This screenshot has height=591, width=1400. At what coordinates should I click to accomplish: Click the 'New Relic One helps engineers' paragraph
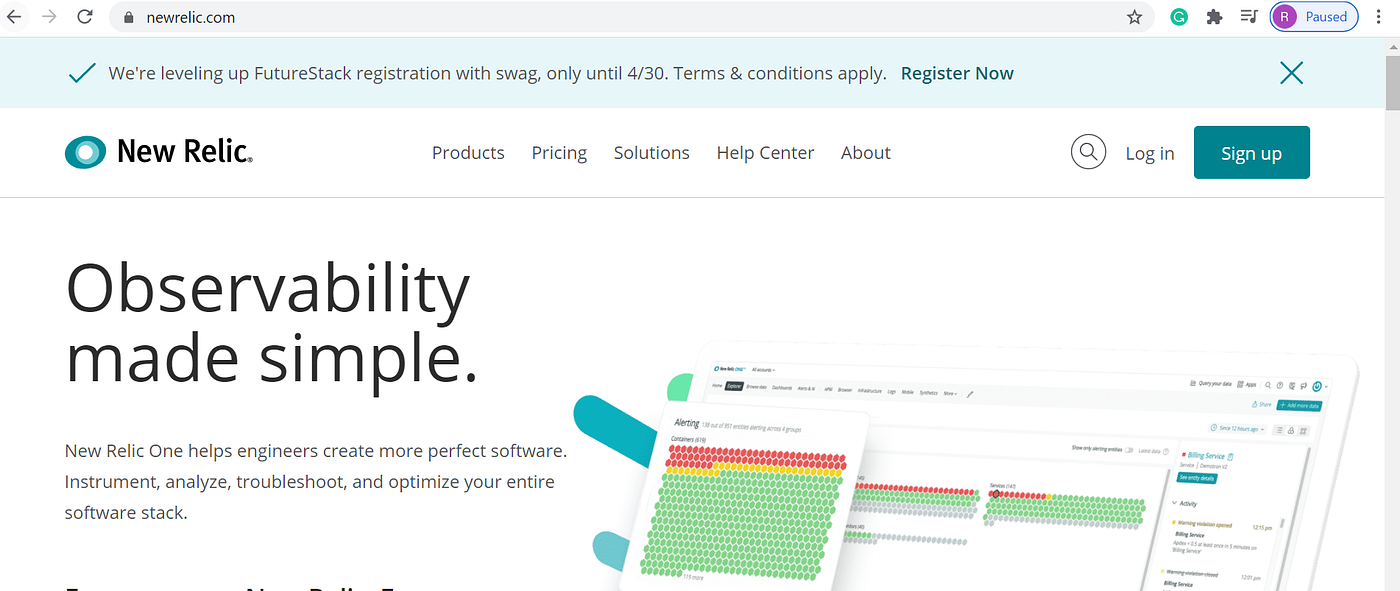(x=316, y=482)
